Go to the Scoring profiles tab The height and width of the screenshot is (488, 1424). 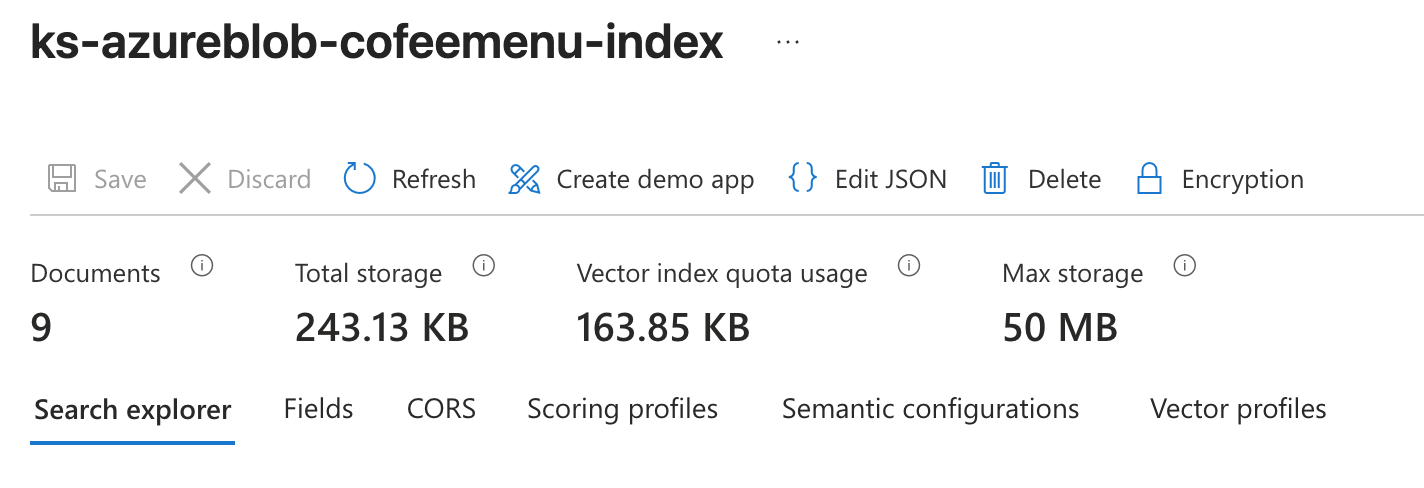coord(622,409)
